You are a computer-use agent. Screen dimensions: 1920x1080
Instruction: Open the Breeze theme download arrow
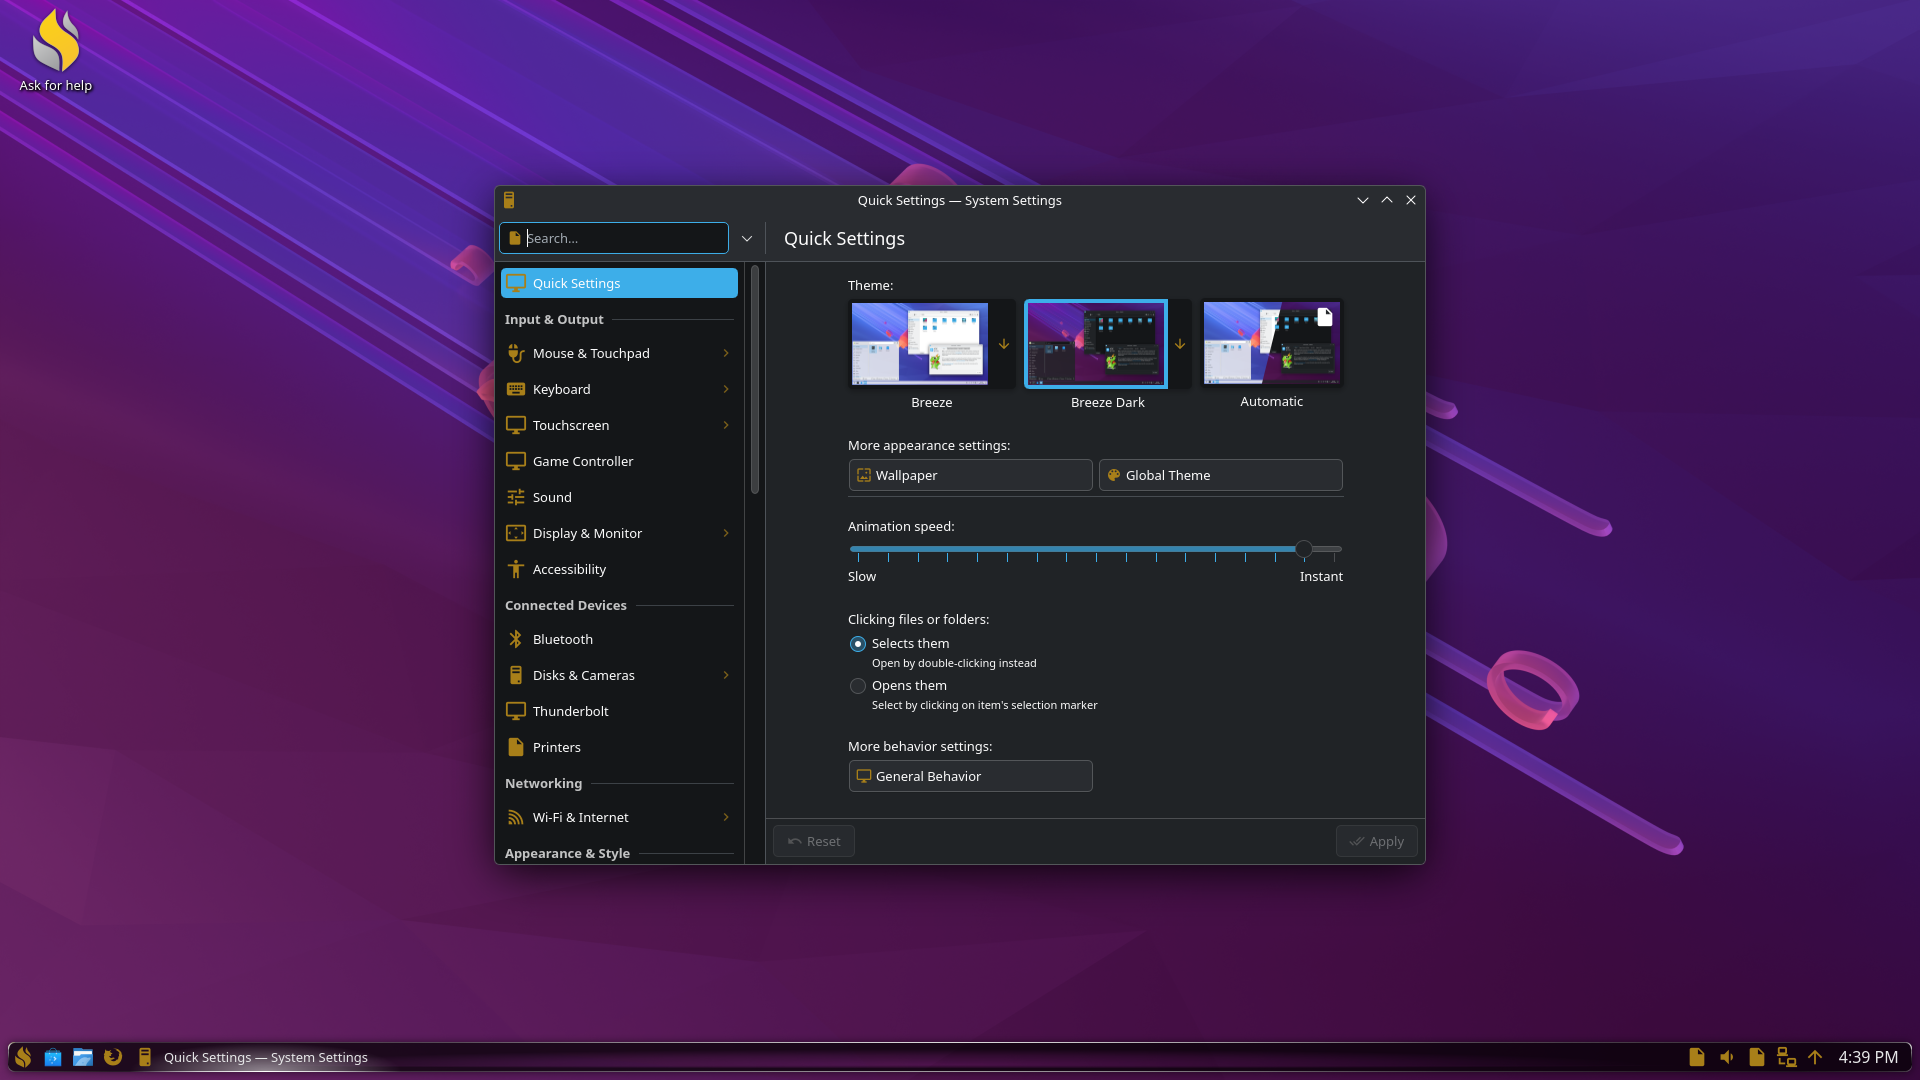click(x=1004, y=344)
